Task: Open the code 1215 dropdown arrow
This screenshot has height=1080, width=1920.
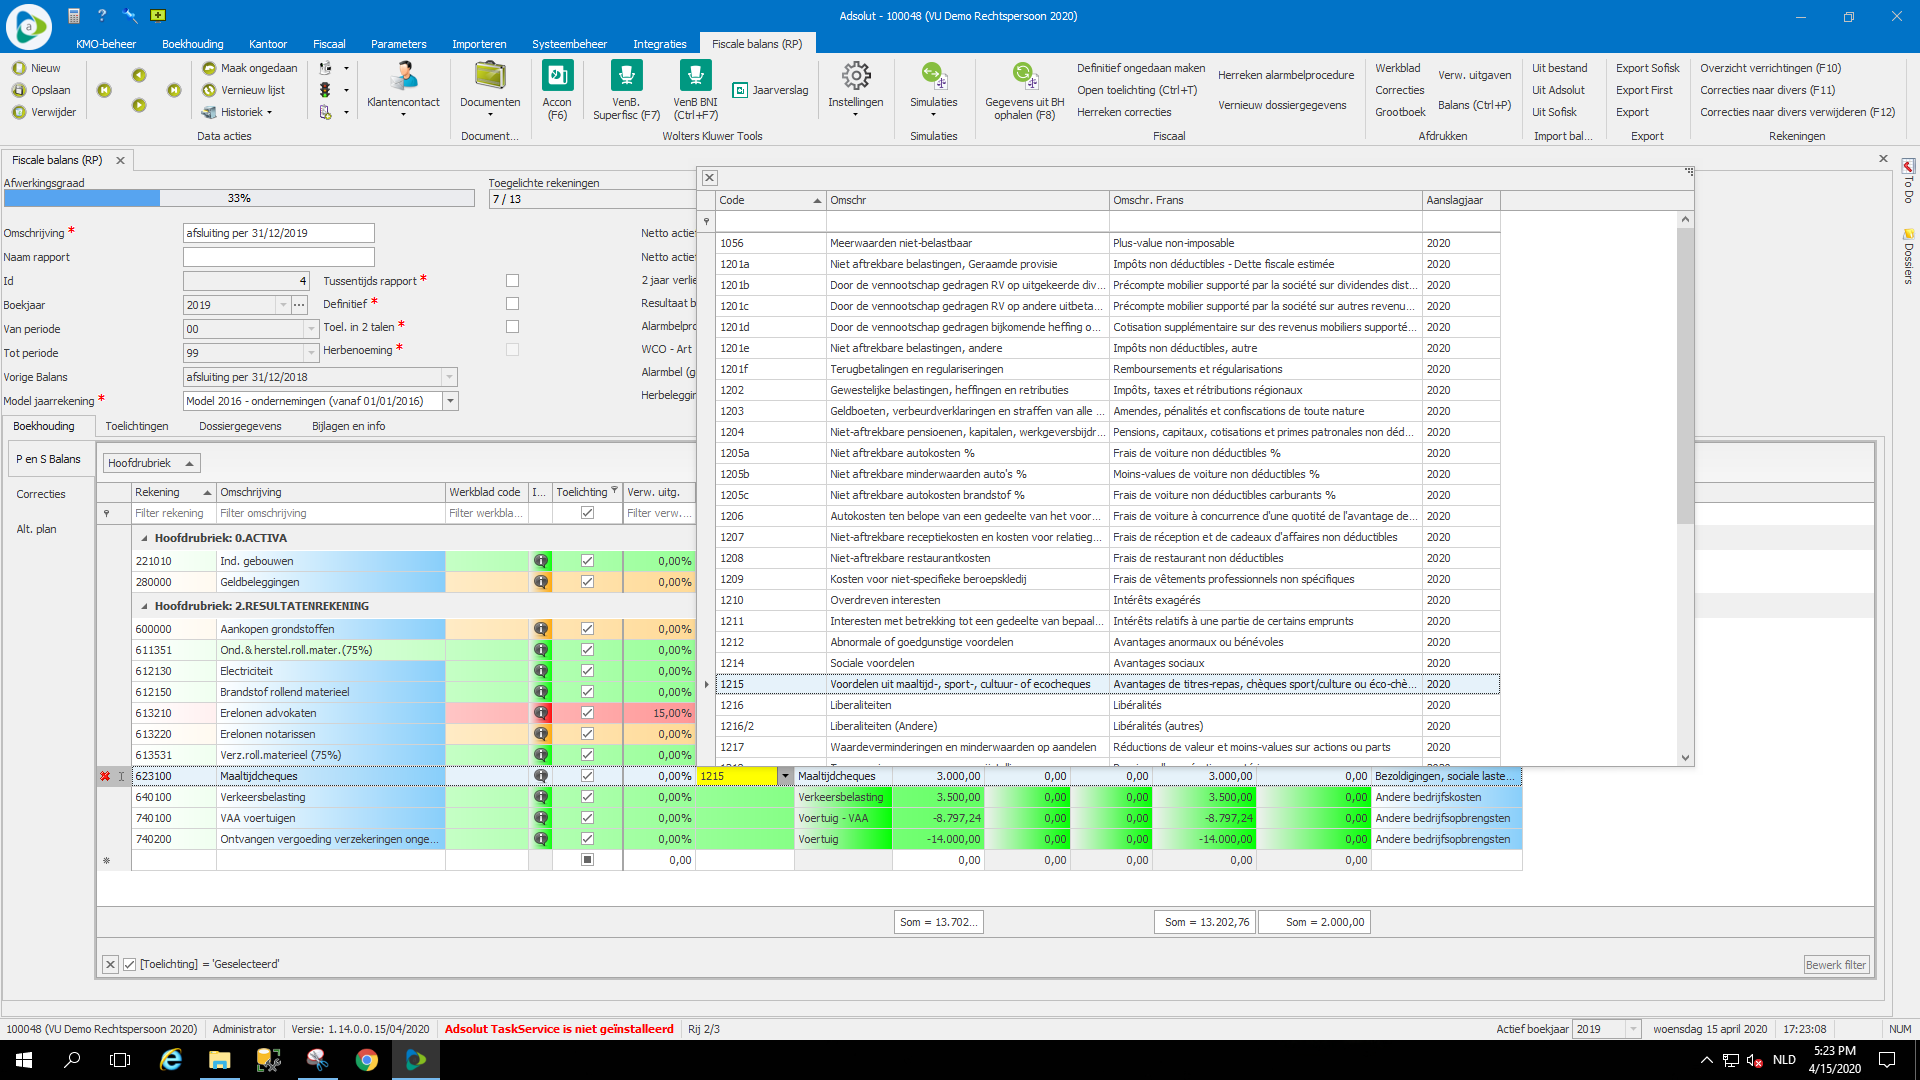Action: (x=785, y=776)
